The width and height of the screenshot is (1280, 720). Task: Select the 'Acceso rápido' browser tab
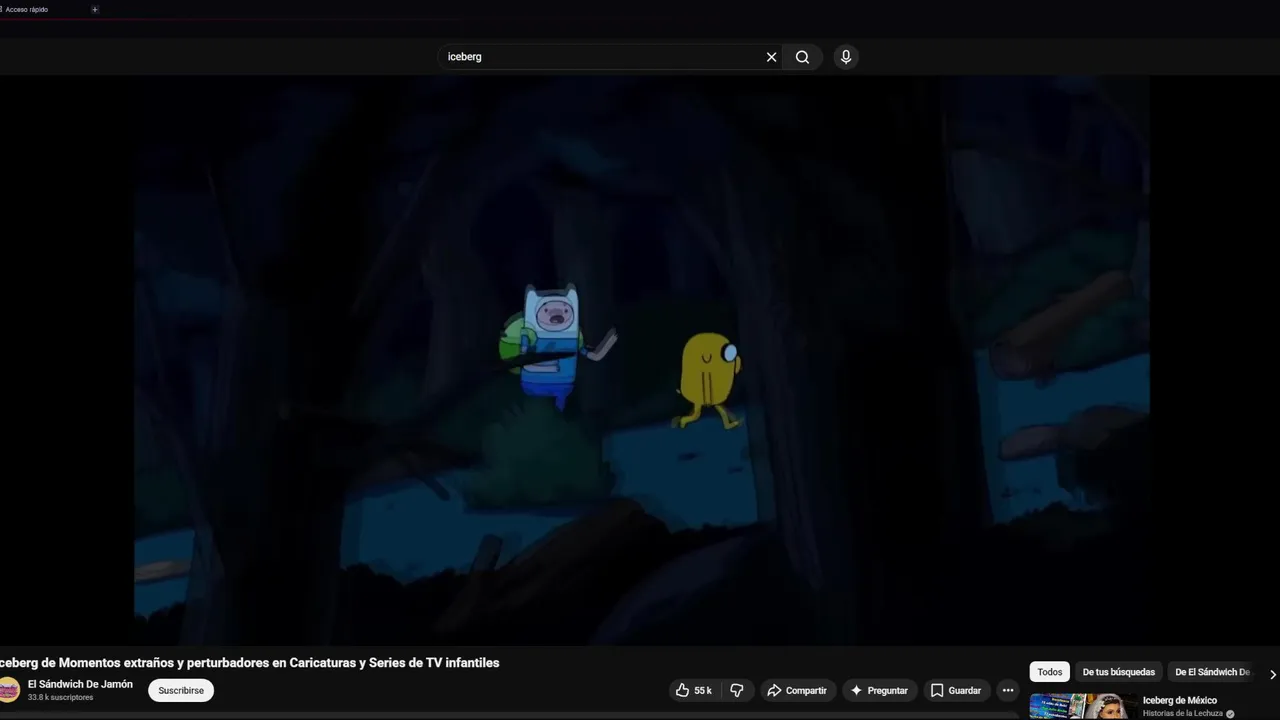click(27, 9)
